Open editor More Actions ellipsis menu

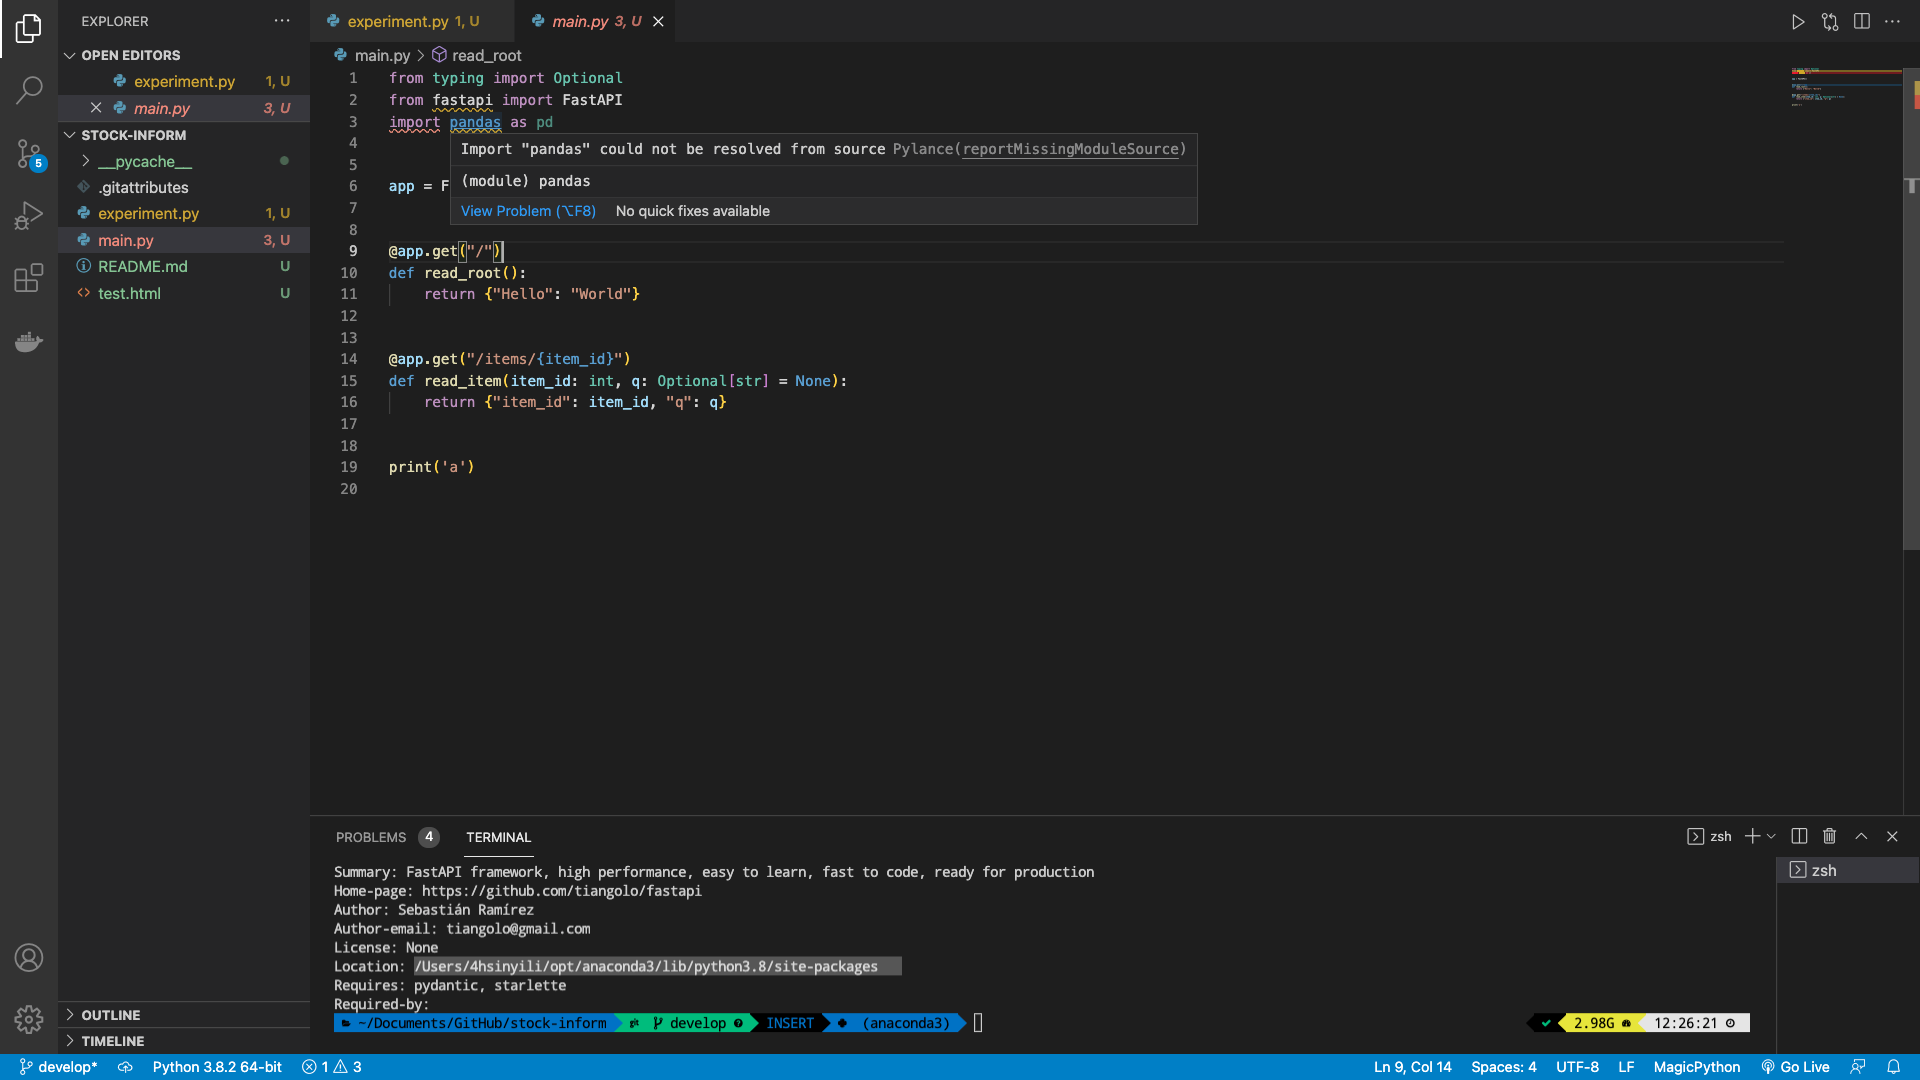click(1893, 22)
